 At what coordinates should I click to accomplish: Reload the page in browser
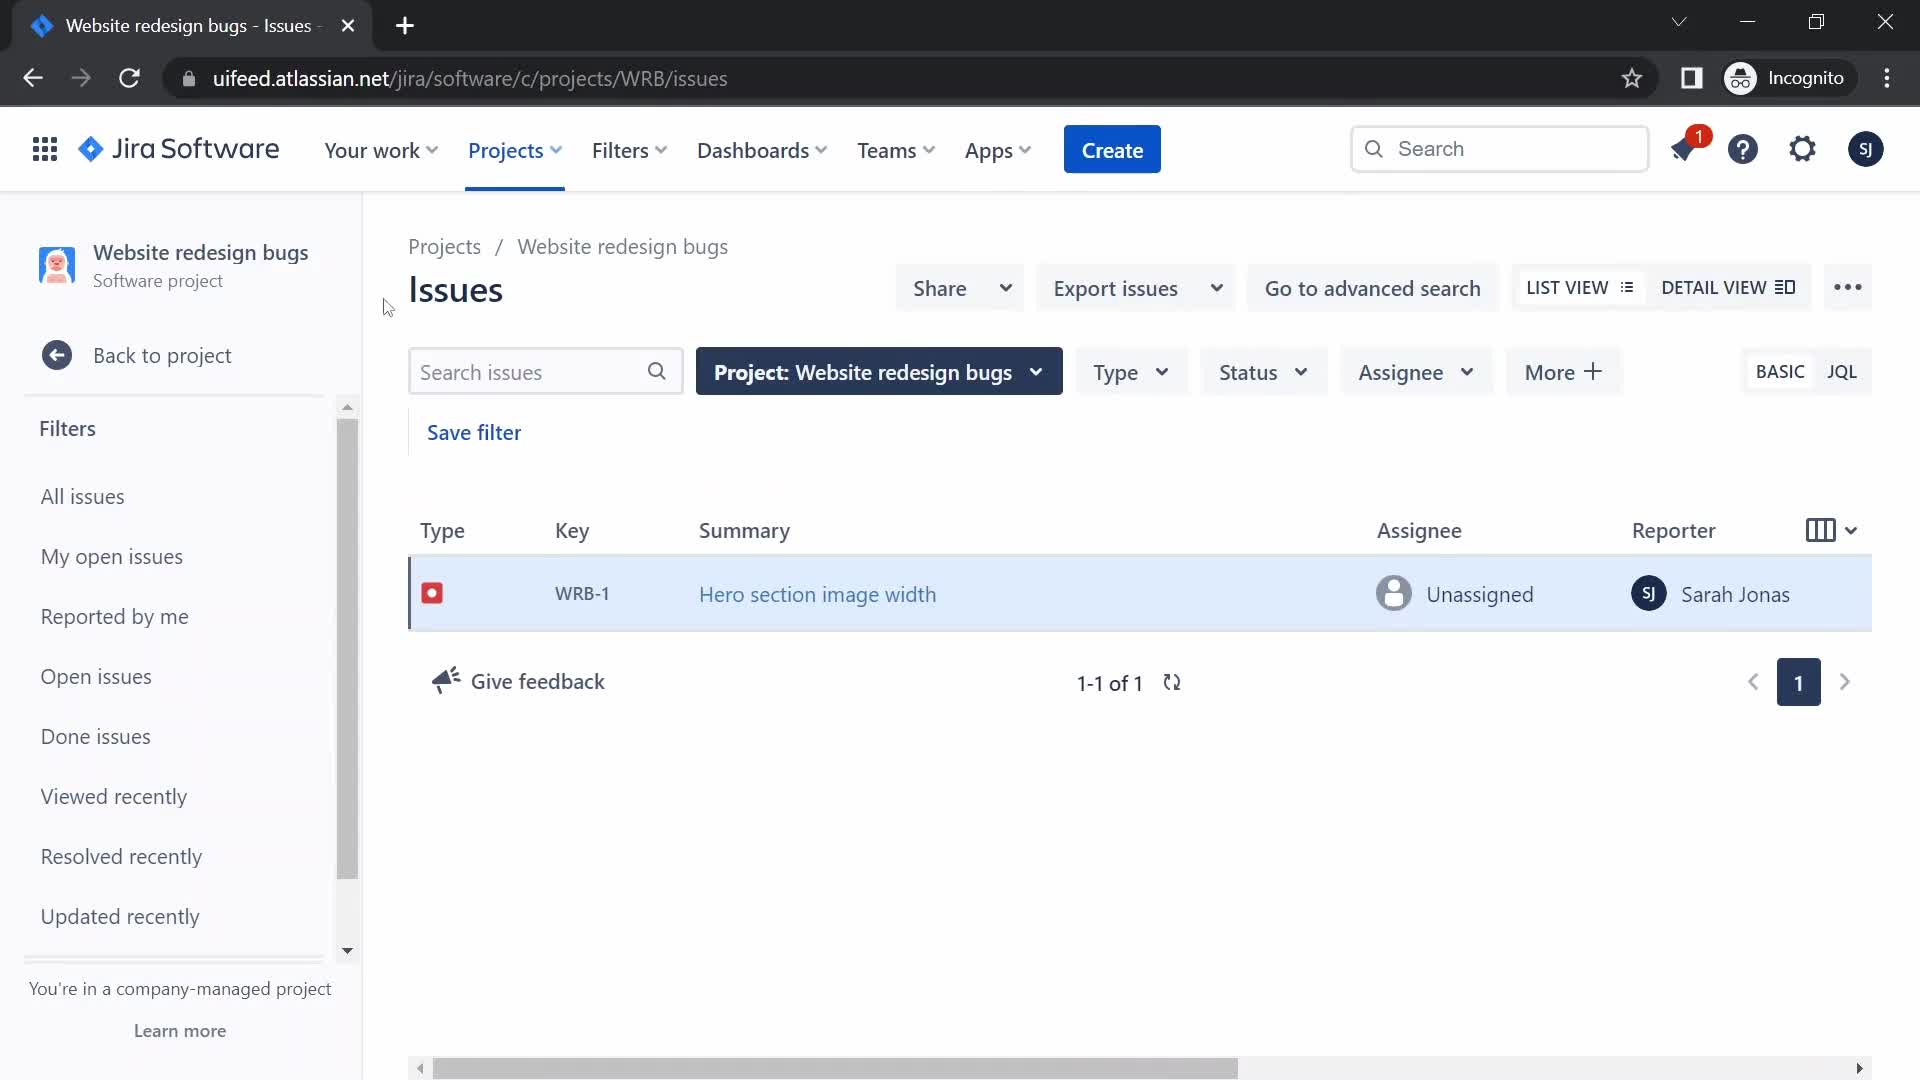tap(129, 78)
